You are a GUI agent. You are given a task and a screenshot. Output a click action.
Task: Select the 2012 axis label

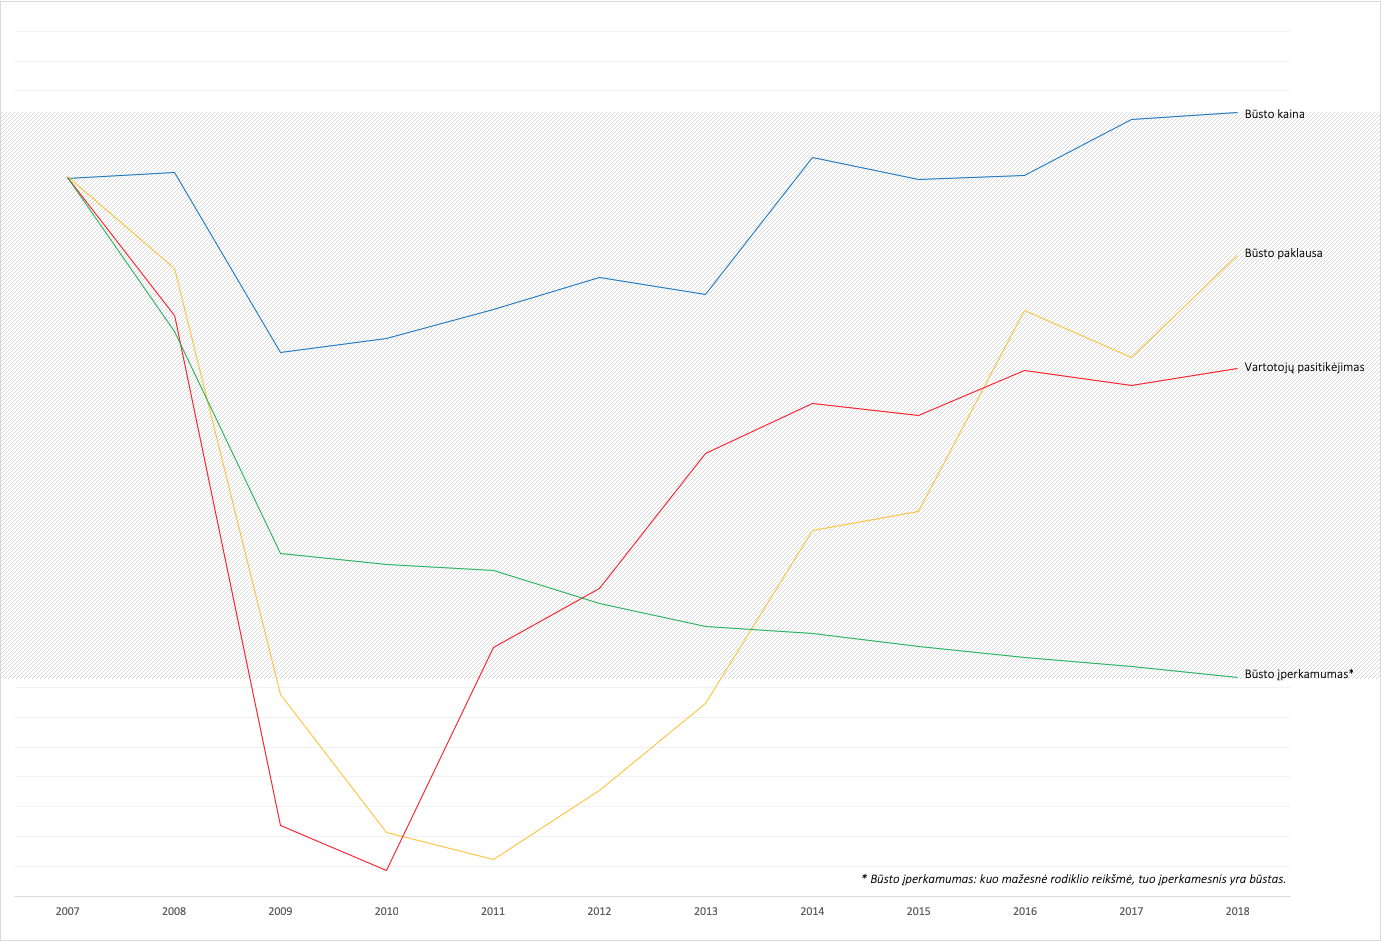pyautogui.click(x=599, y=911)
